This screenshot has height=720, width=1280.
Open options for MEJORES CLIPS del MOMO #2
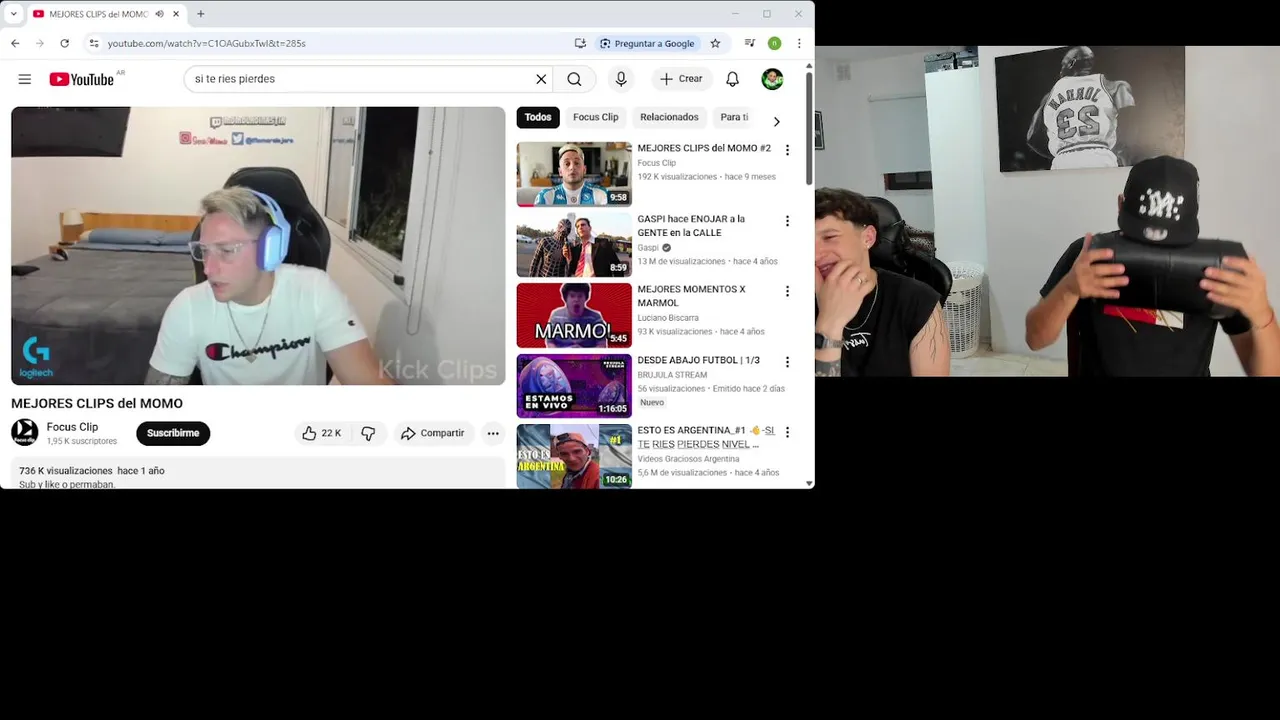(787, 150)
